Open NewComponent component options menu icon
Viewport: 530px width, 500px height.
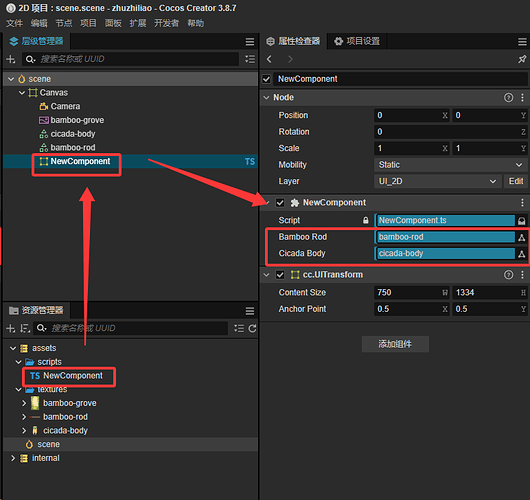pyautogui.click(x=522, y=203)
